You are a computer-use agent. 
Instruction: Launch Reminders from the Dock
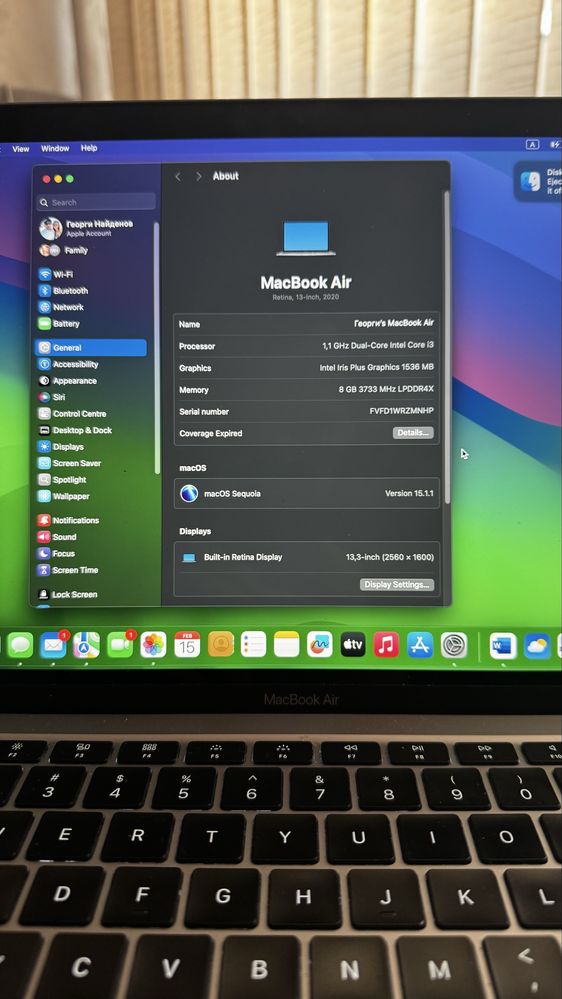click(254, 645)
